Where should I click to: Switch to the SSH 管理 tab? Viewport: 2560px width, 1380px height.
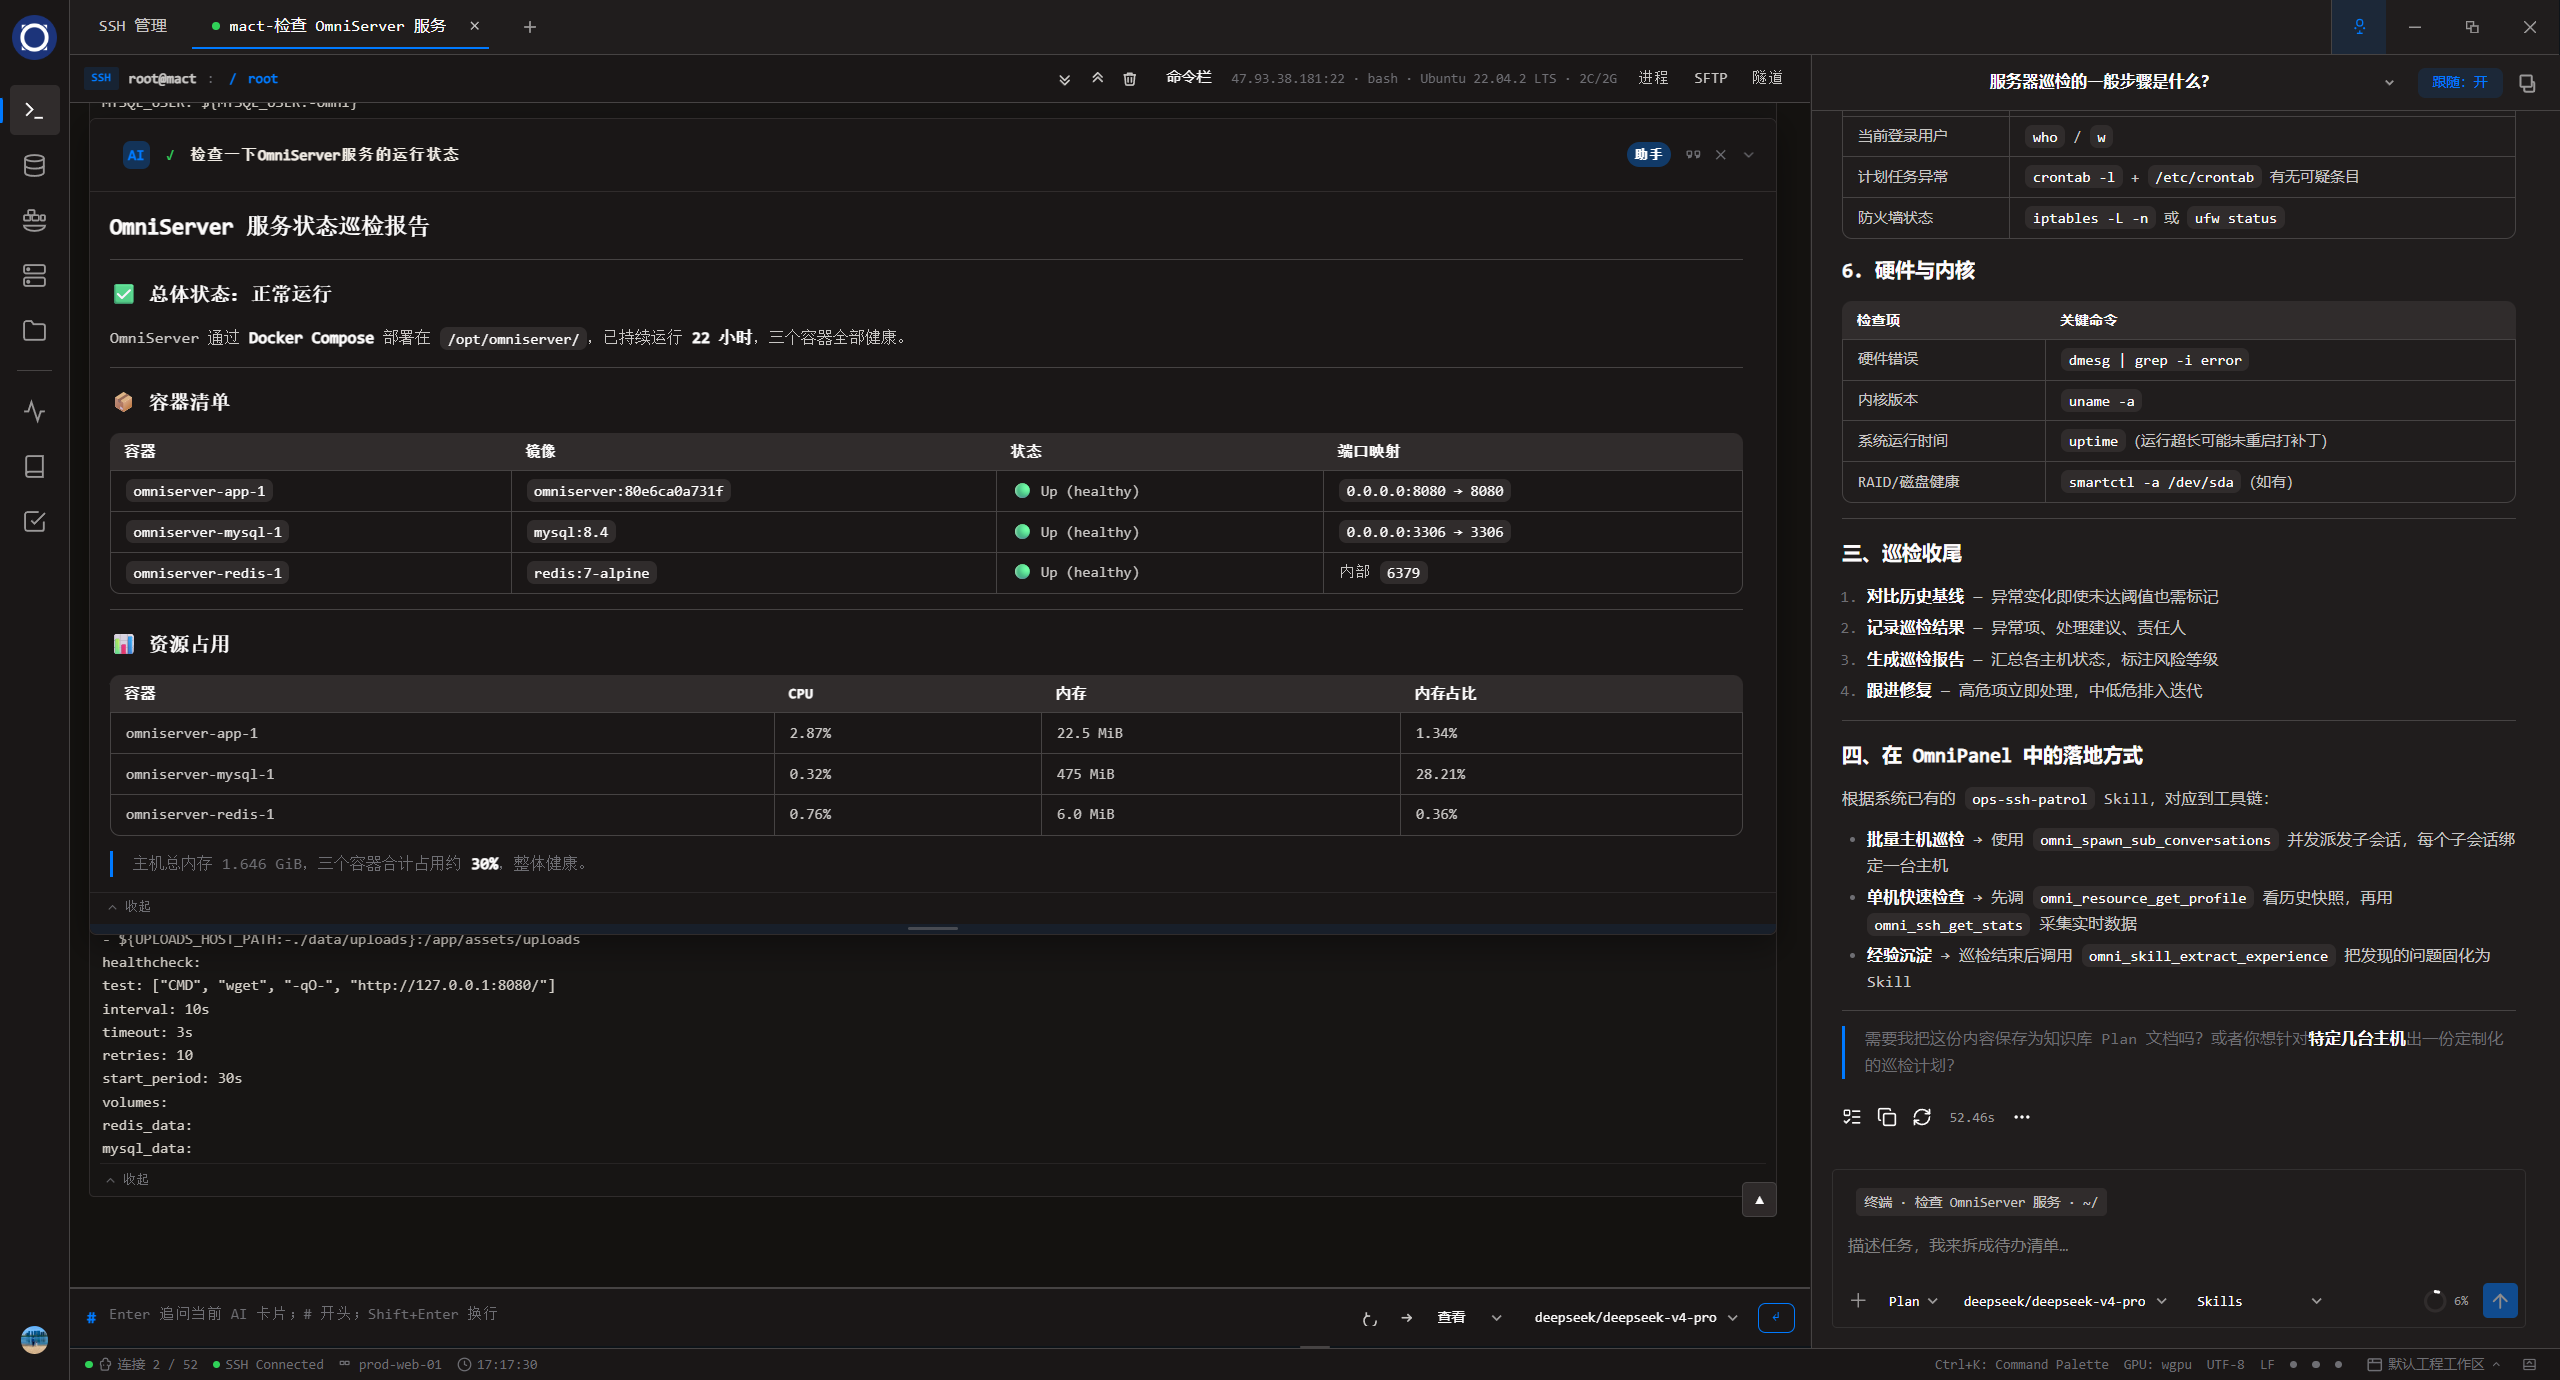click(x=133, y=26)
